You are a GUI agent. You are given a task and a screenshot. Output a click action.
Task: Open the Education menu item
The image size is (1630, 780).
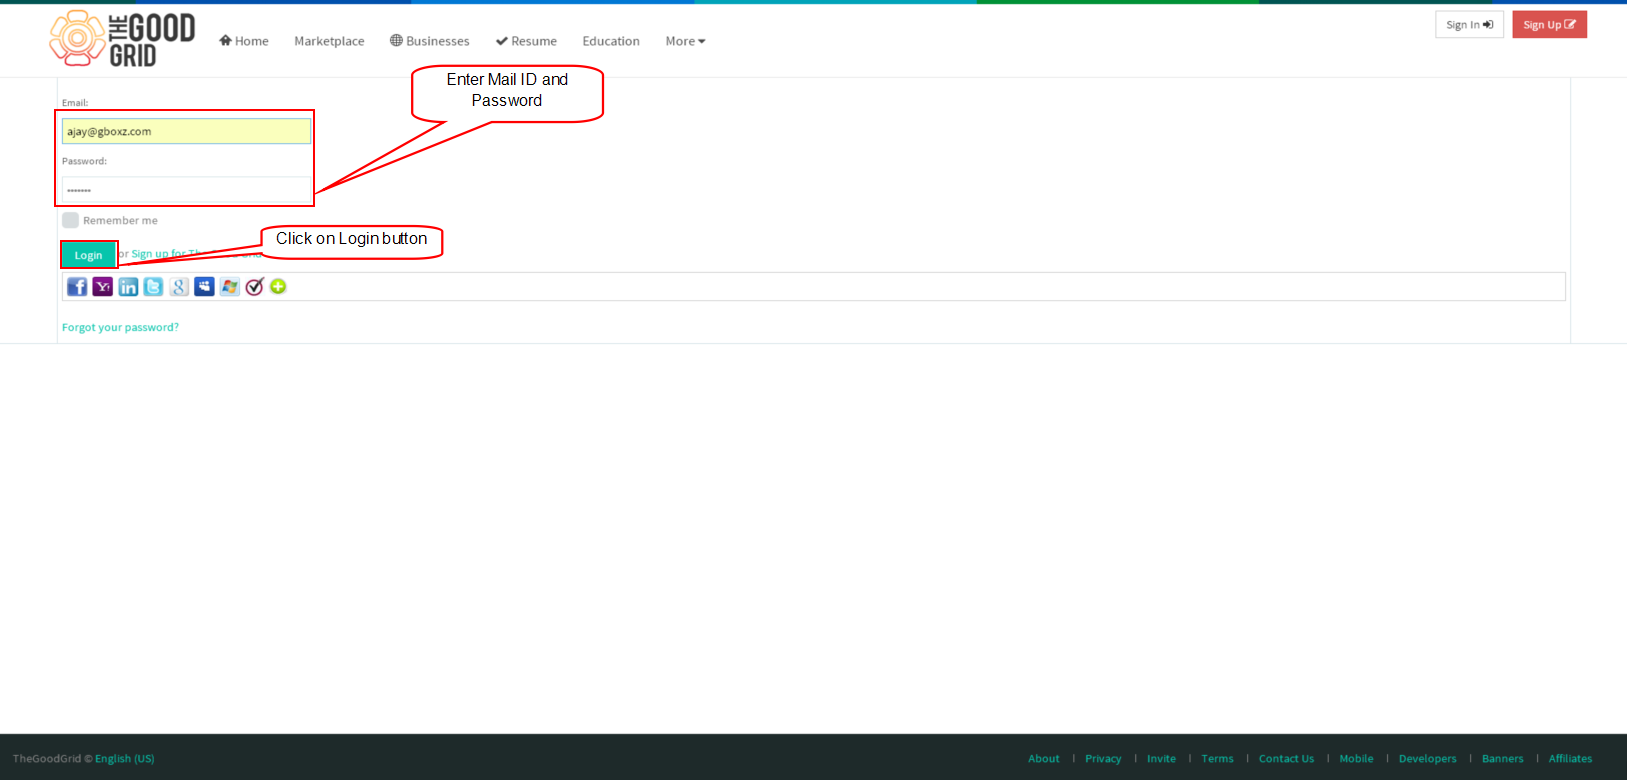(x=611, y=41)
